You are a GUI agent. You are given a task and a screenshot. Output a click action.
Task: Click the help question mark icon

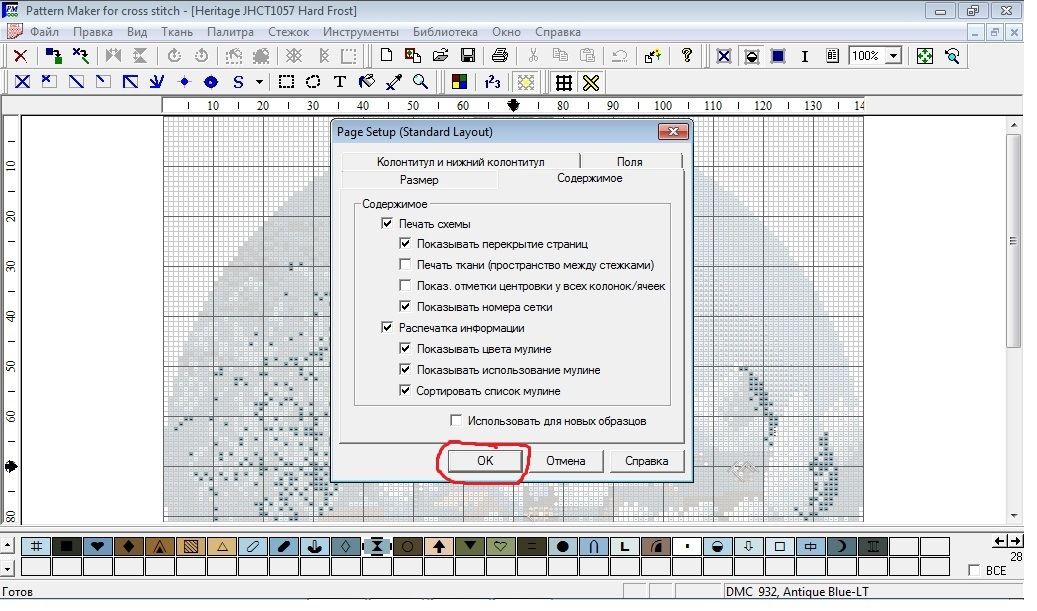(x=687, y=56)
